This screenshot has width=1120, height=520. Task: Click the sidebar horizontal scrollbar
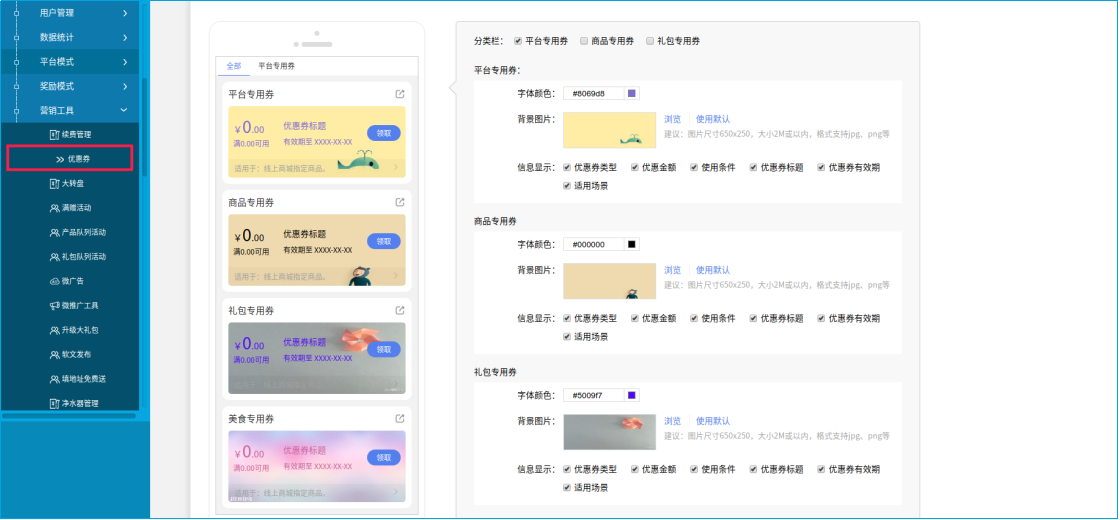click(x=69, y=415)
